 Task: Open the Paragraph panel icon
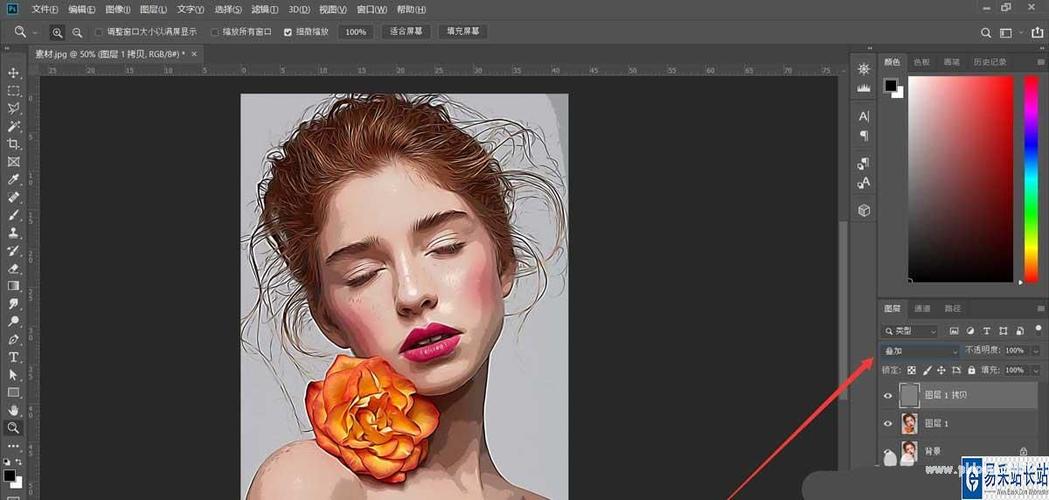click(864, 136)
